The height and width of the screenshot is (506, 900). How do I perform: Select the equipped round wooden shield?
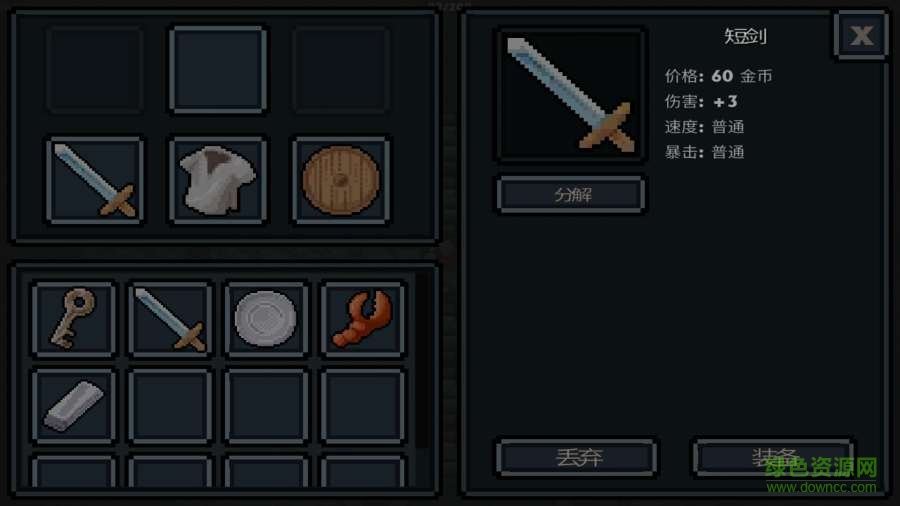(341, 180)
